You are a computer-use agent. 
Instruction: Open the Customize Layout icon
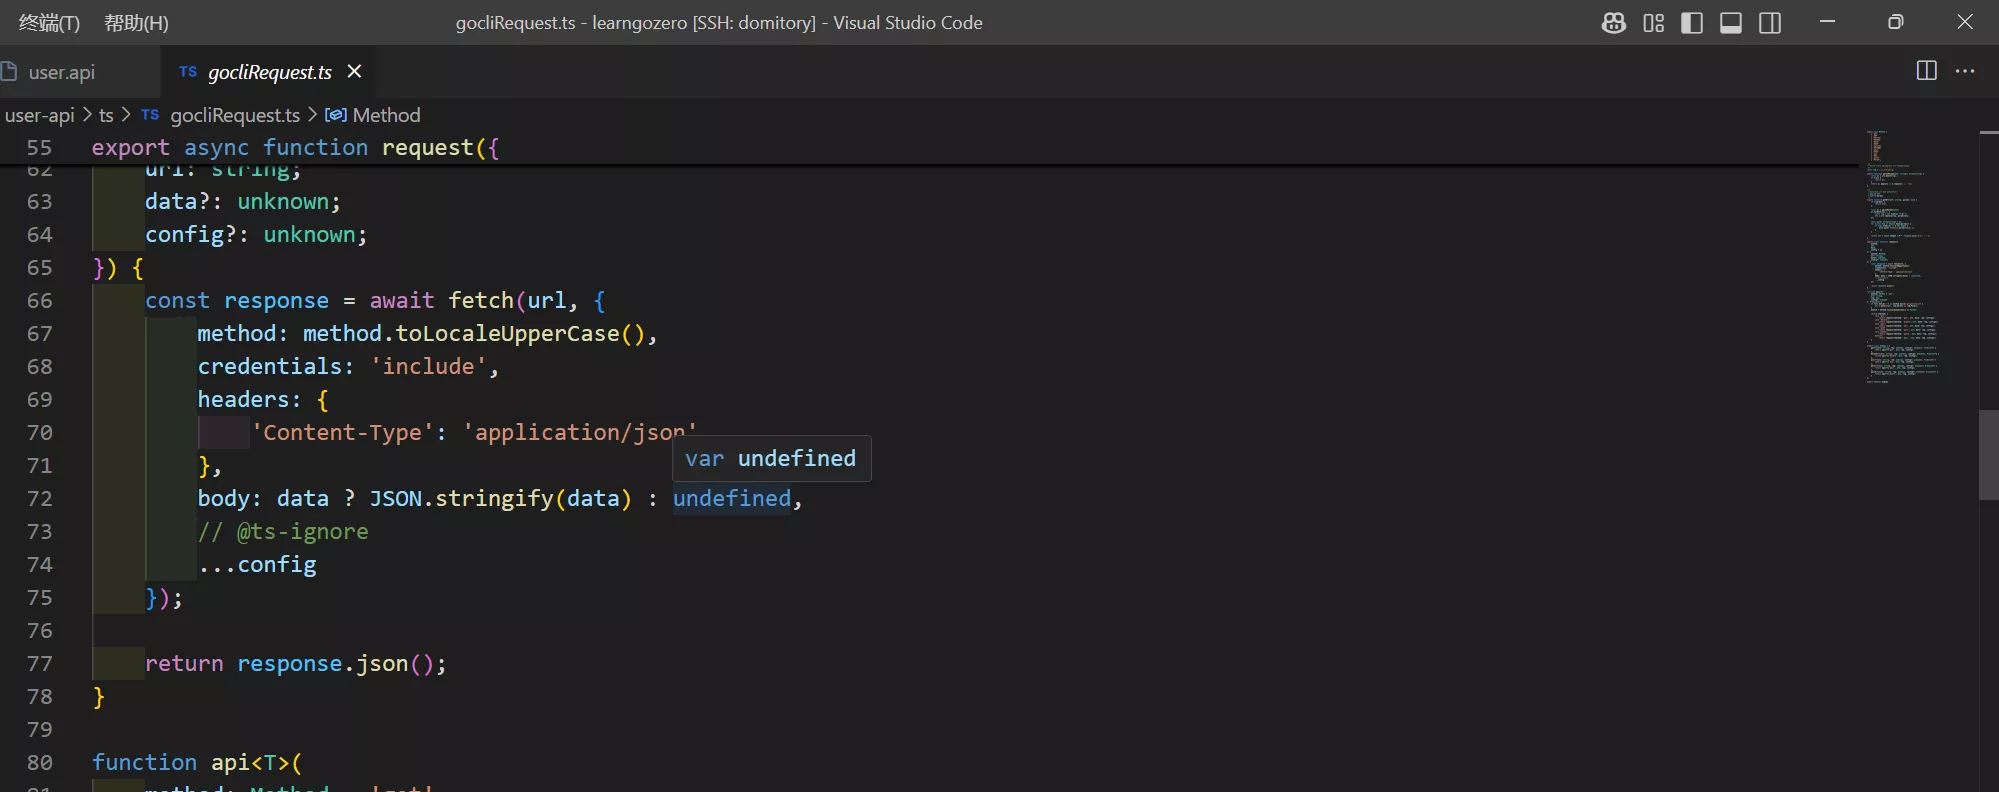point(1653,23)
